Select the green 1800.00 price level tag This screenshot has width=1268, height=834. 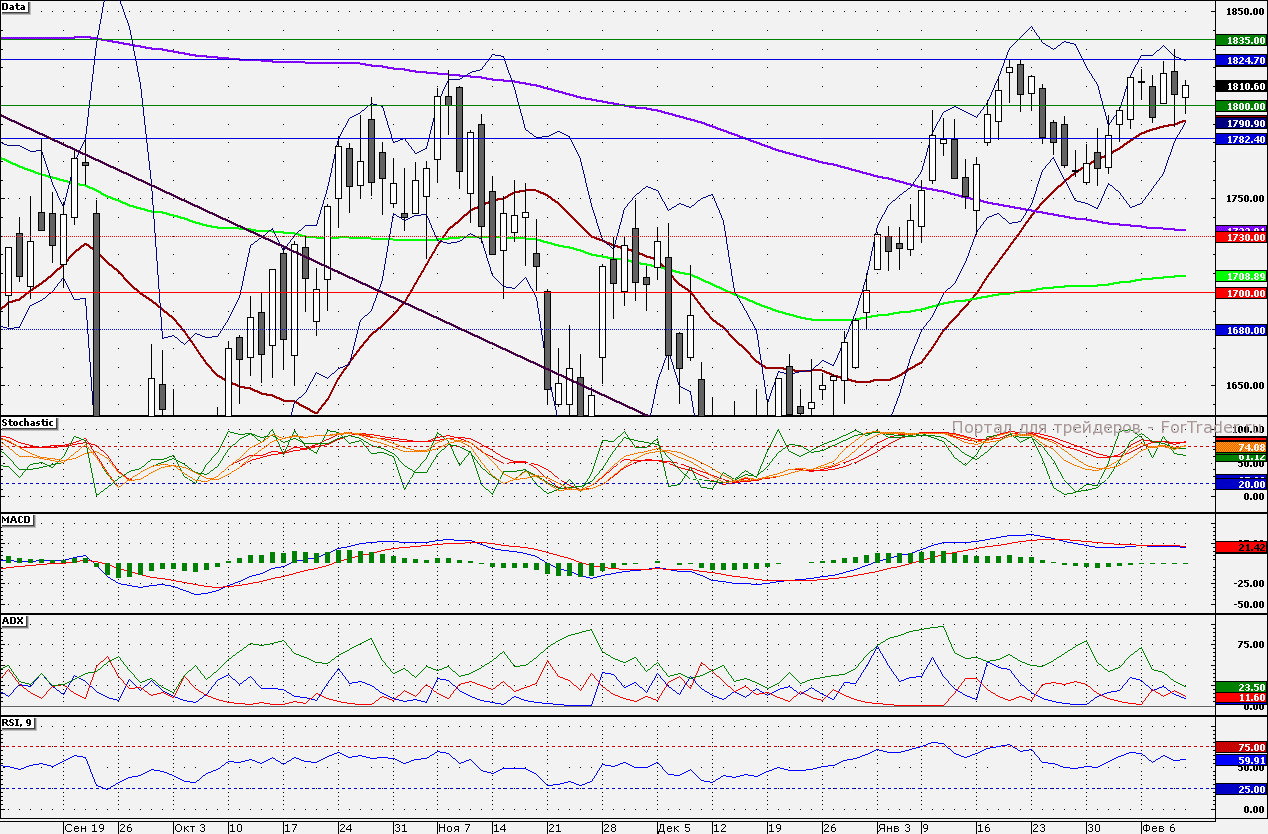(1239, 106)
